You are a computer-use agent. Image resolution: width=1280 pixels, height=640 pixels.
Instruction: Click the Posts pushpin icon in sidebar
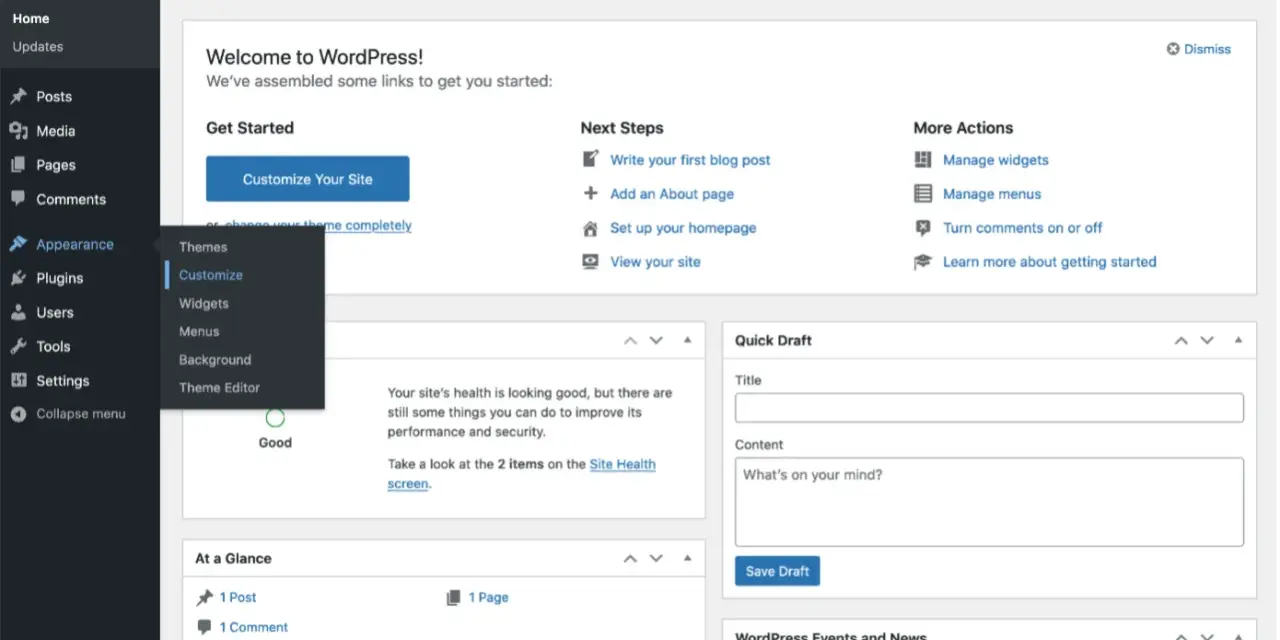(x=18, y=97)
